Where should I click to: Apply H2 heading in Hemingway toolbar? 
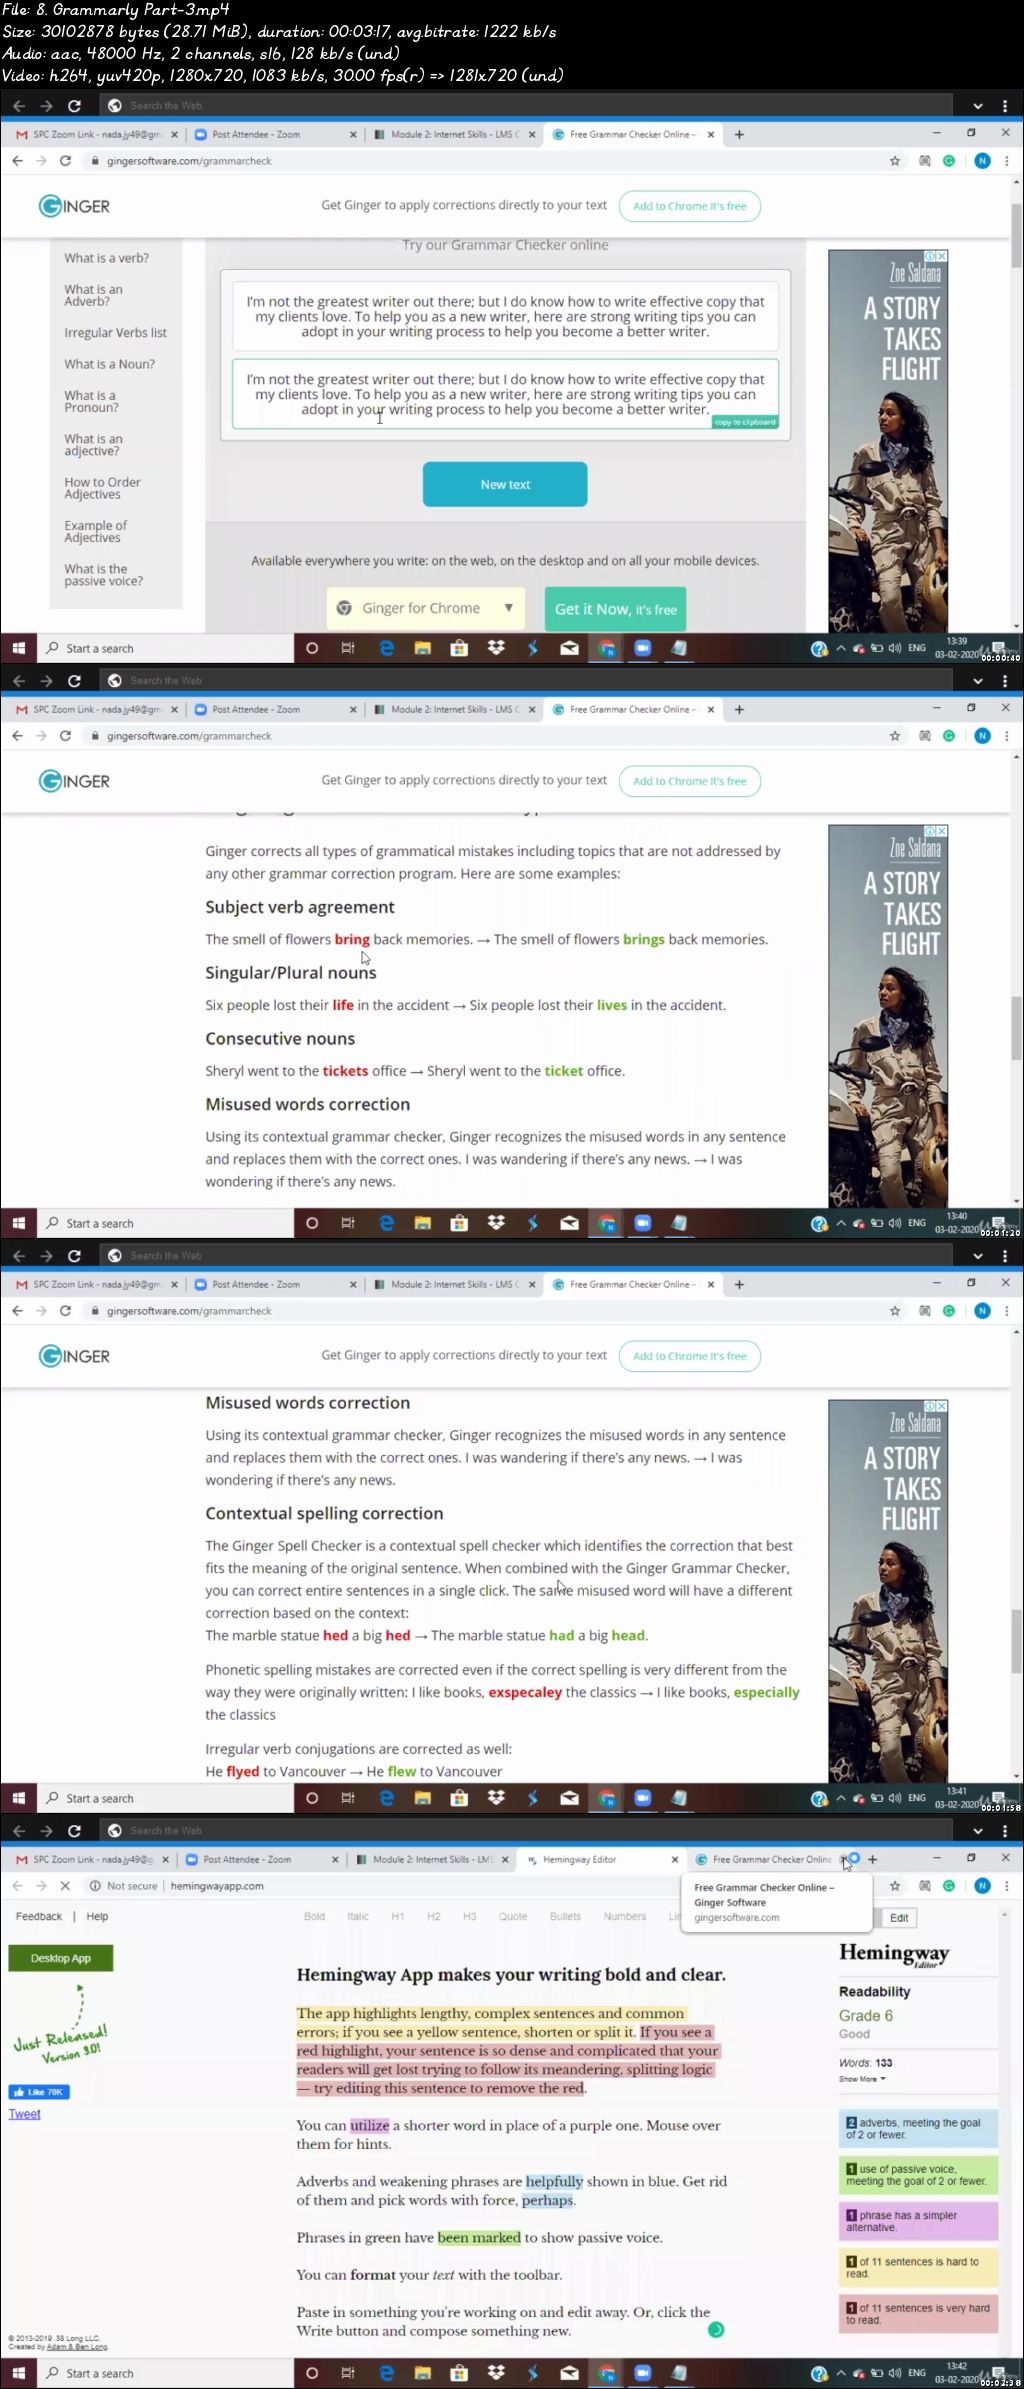click(433, 1916)
